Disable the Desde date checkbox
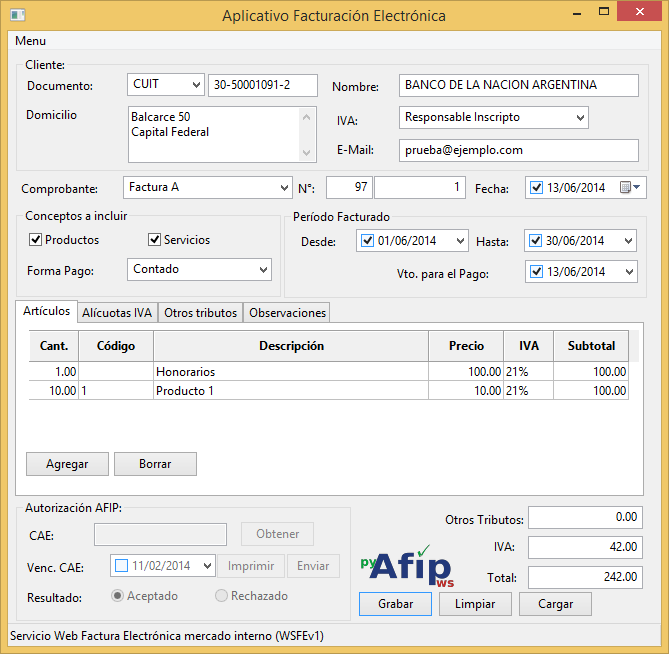The image size is (669, 654). tap(367, 241)
